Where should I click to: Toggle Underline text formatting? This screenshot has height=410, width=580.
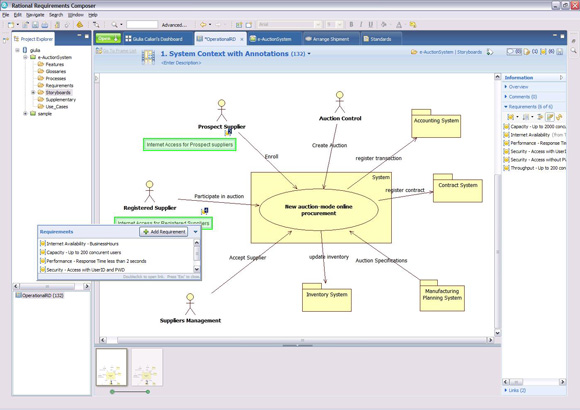tap(371, 25)
